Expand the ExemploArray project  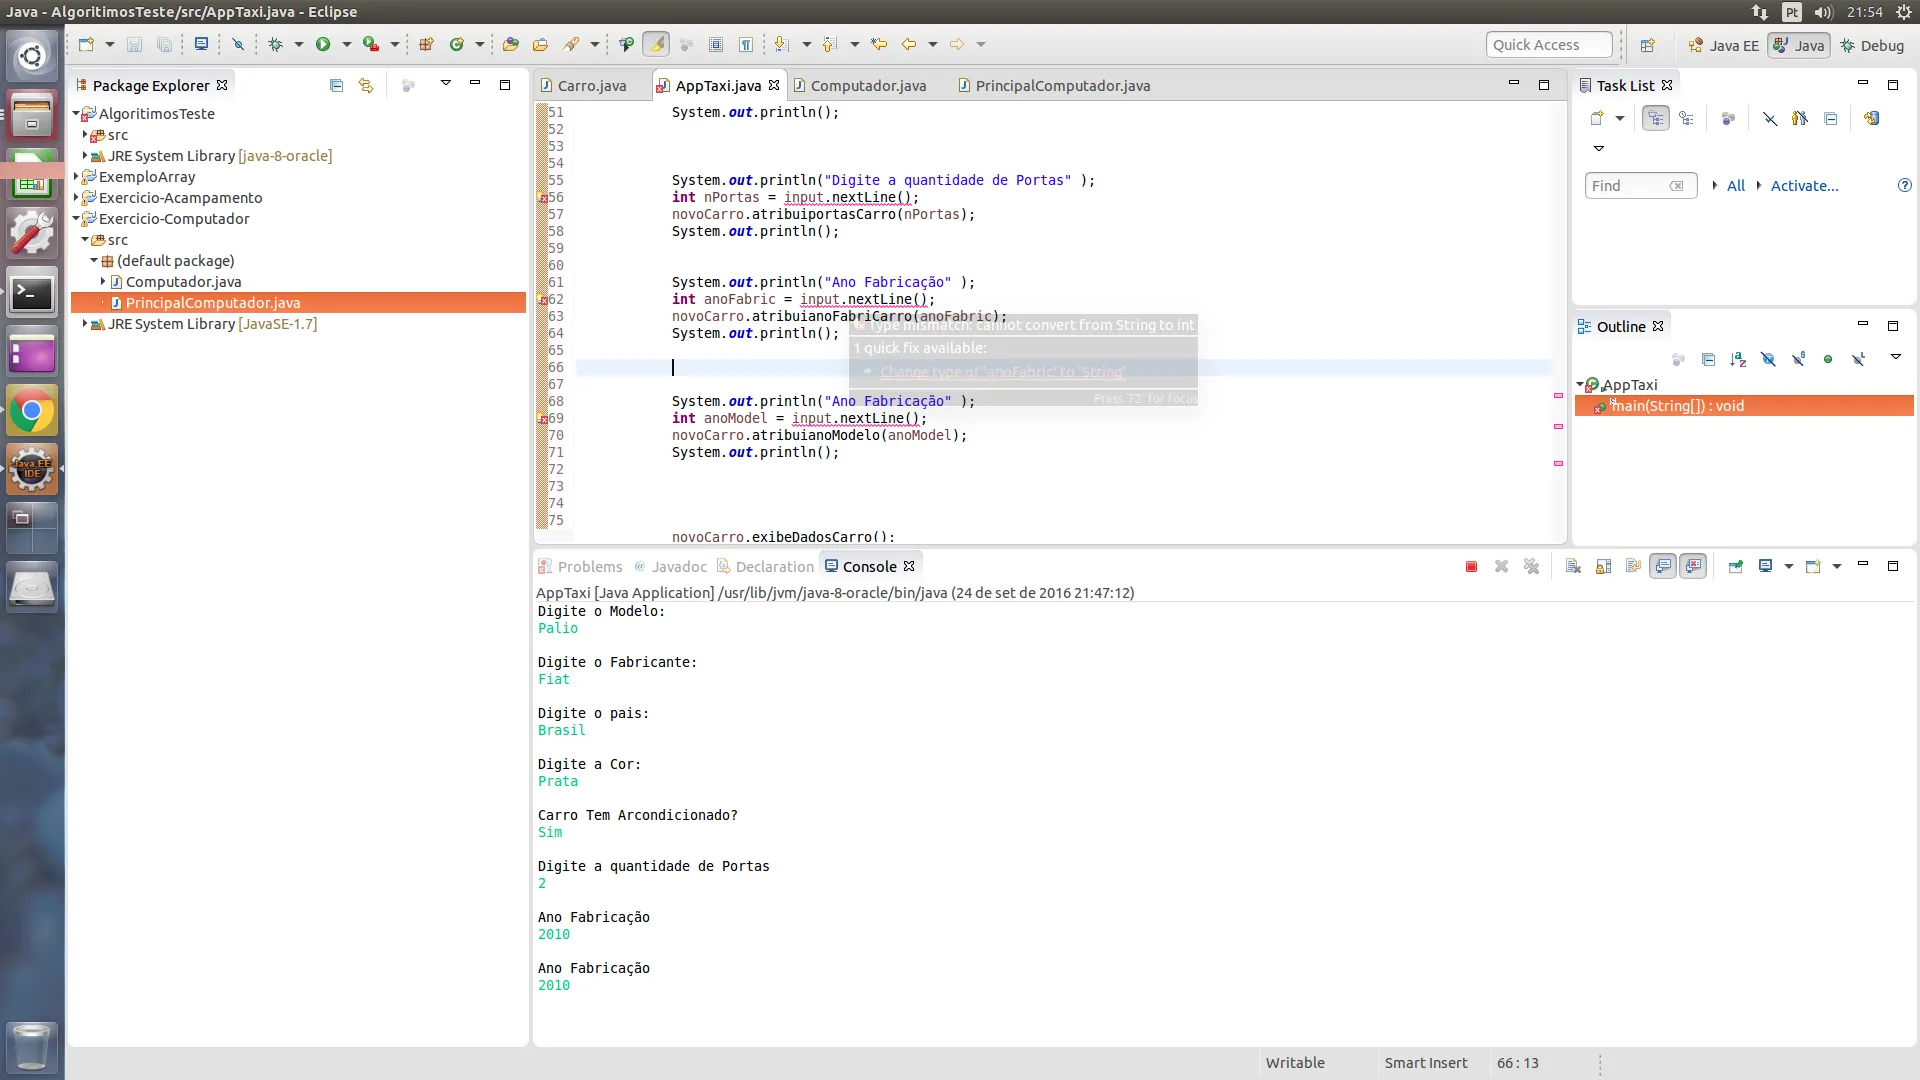coord(76,177)
